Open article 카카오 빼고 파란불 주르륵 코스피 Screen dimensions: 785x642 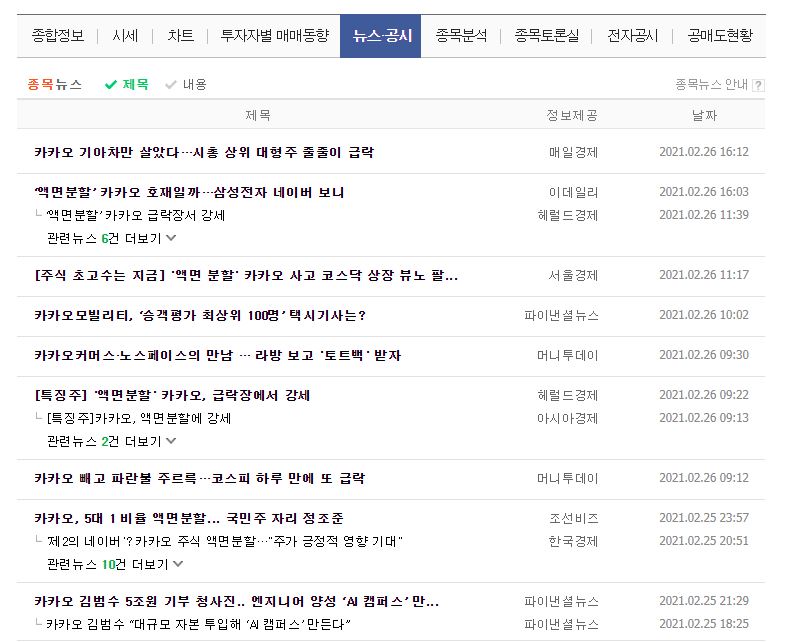click(199, 478)
